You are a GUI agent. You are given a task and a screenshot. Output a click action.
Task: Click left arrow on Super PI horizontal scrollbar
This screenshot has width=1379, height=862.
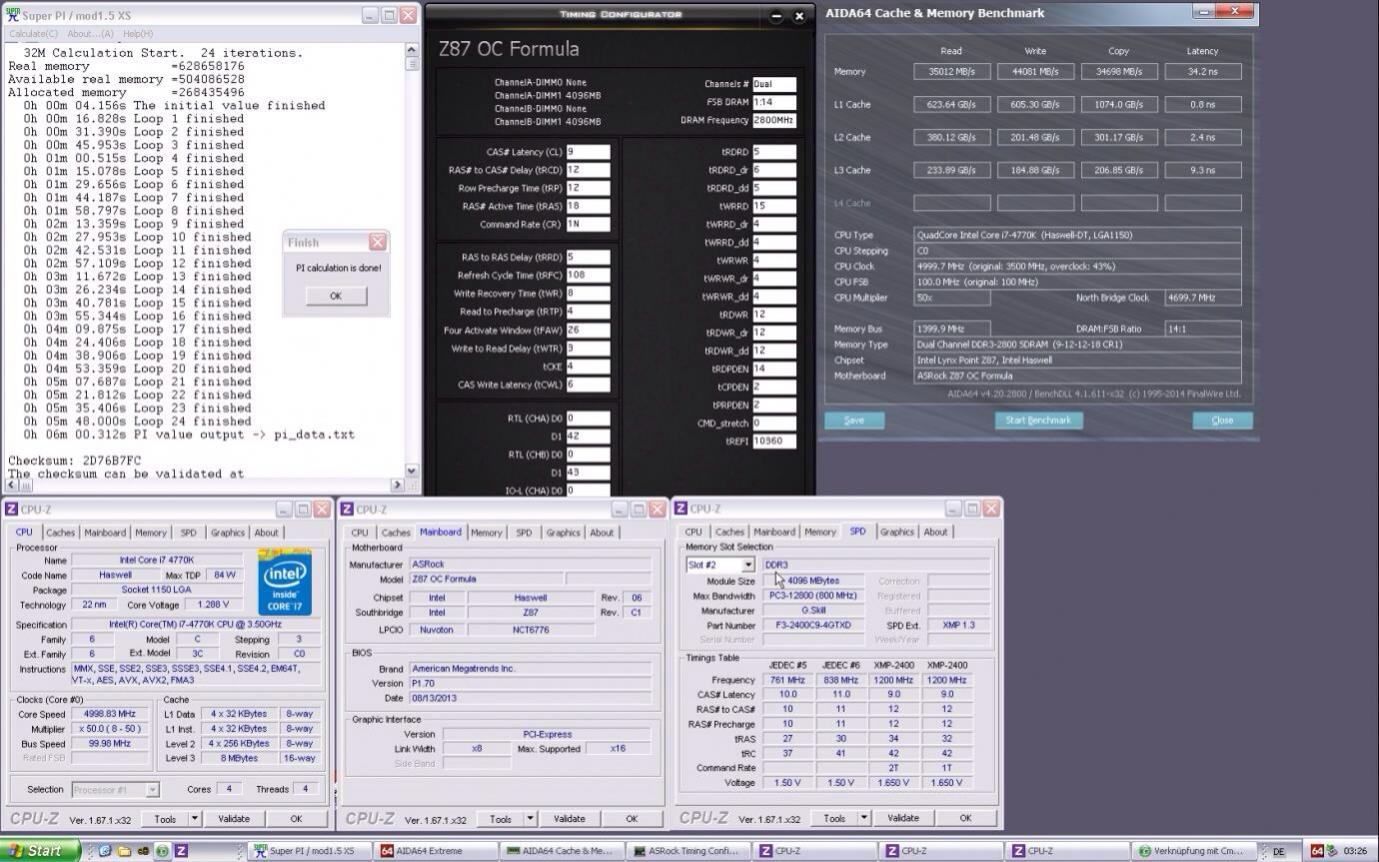pos(11,485)
